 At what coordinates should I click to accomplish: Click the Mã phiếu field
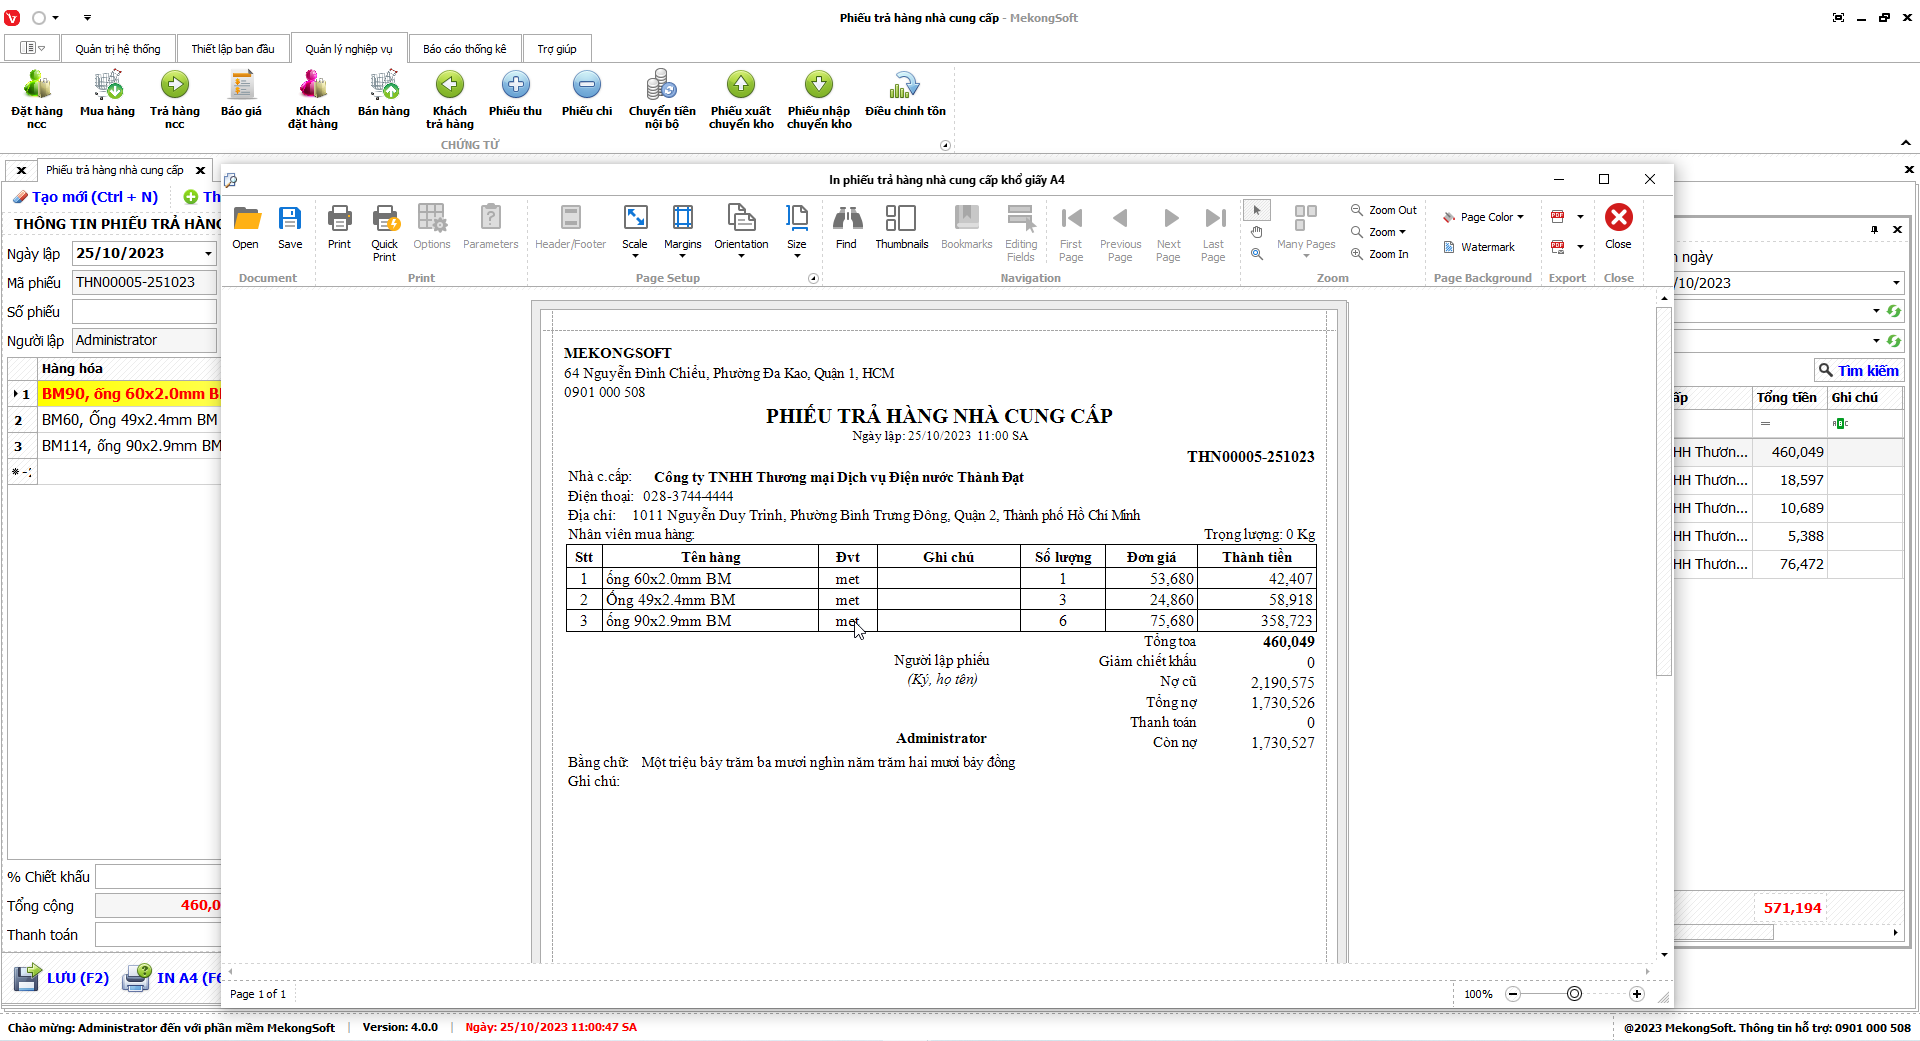pos(144,283)
